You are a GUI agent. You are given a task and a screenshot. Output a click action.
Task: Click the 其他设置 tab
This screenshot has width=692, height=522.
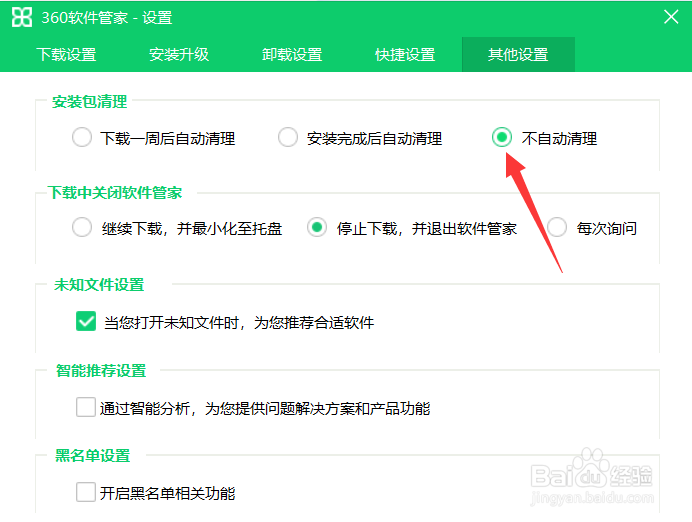coord(518,55)
